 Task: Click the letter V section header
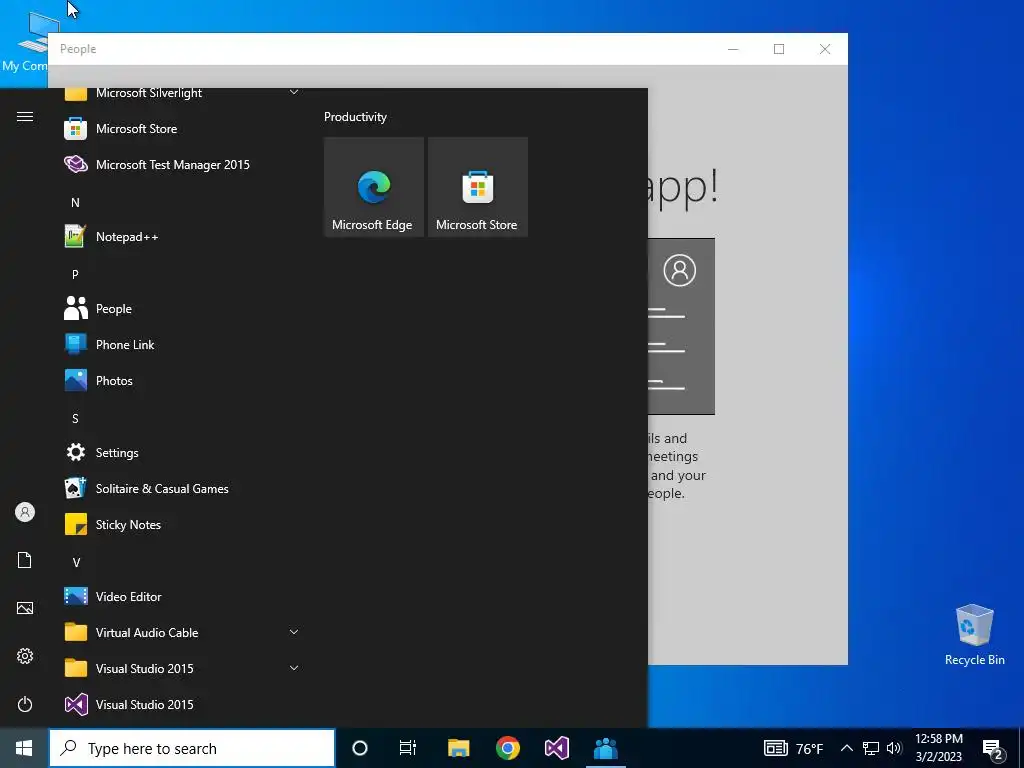point(76,562)
